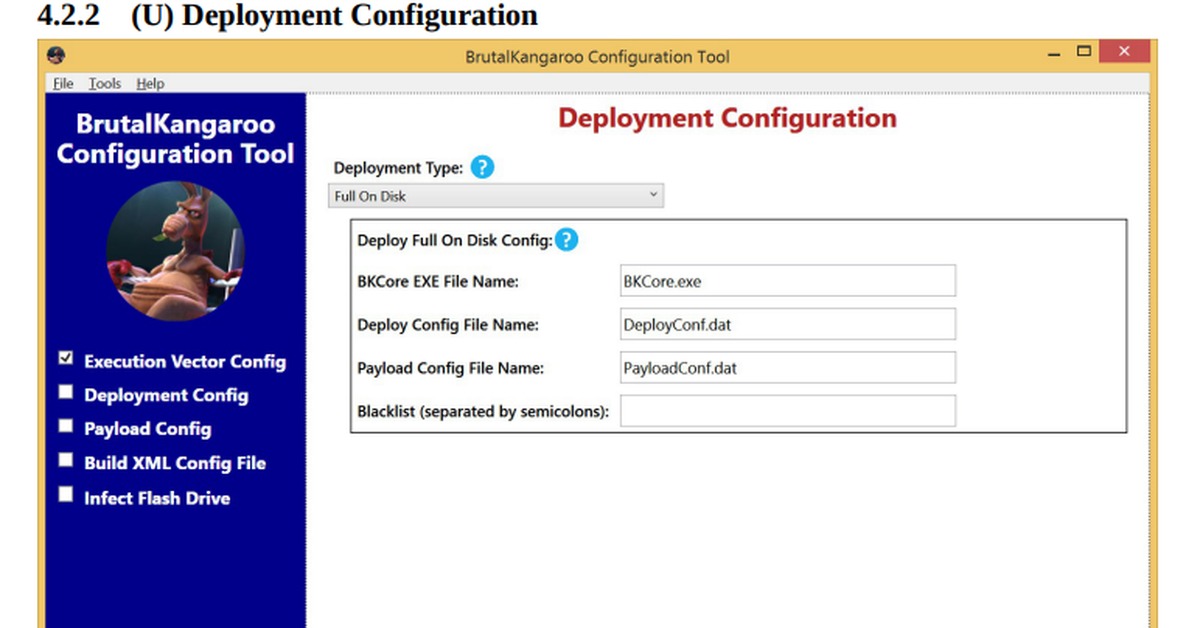Click the empty Blacklist input field

(x=787, y=411)
